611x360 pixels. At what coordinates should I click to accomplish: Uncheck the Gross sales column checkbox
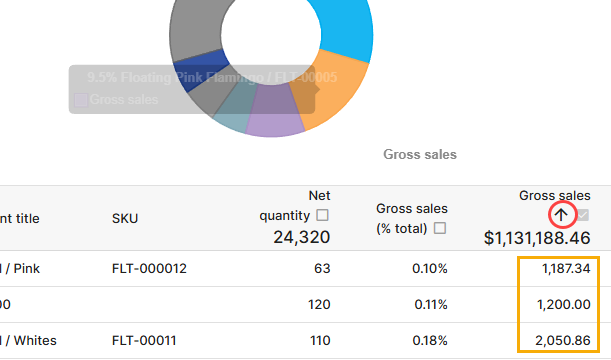tap(583, 215)
